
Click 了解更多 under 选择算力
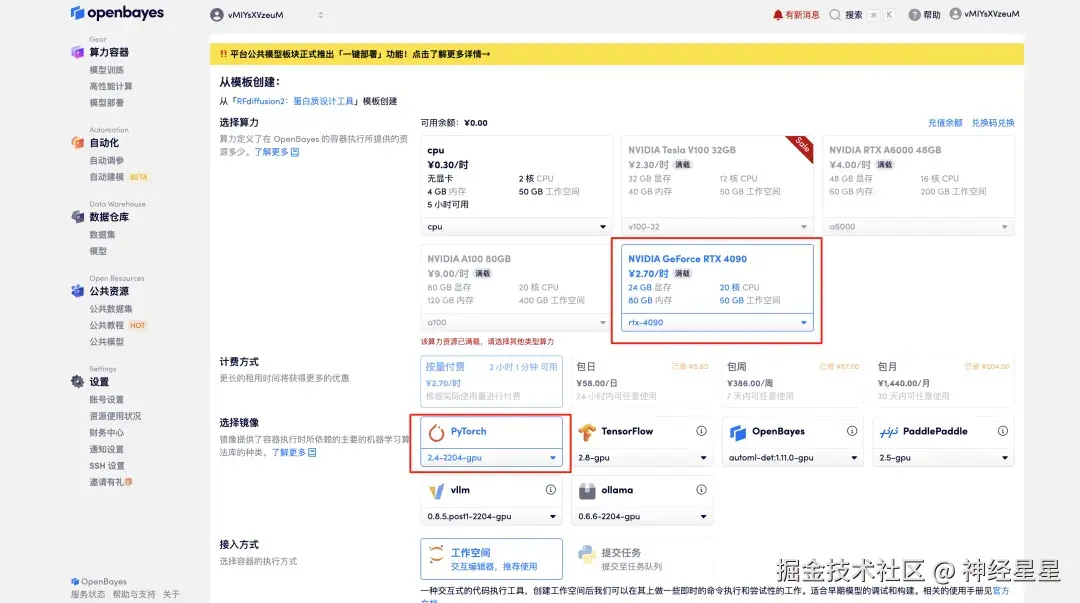tap(276, 152)
